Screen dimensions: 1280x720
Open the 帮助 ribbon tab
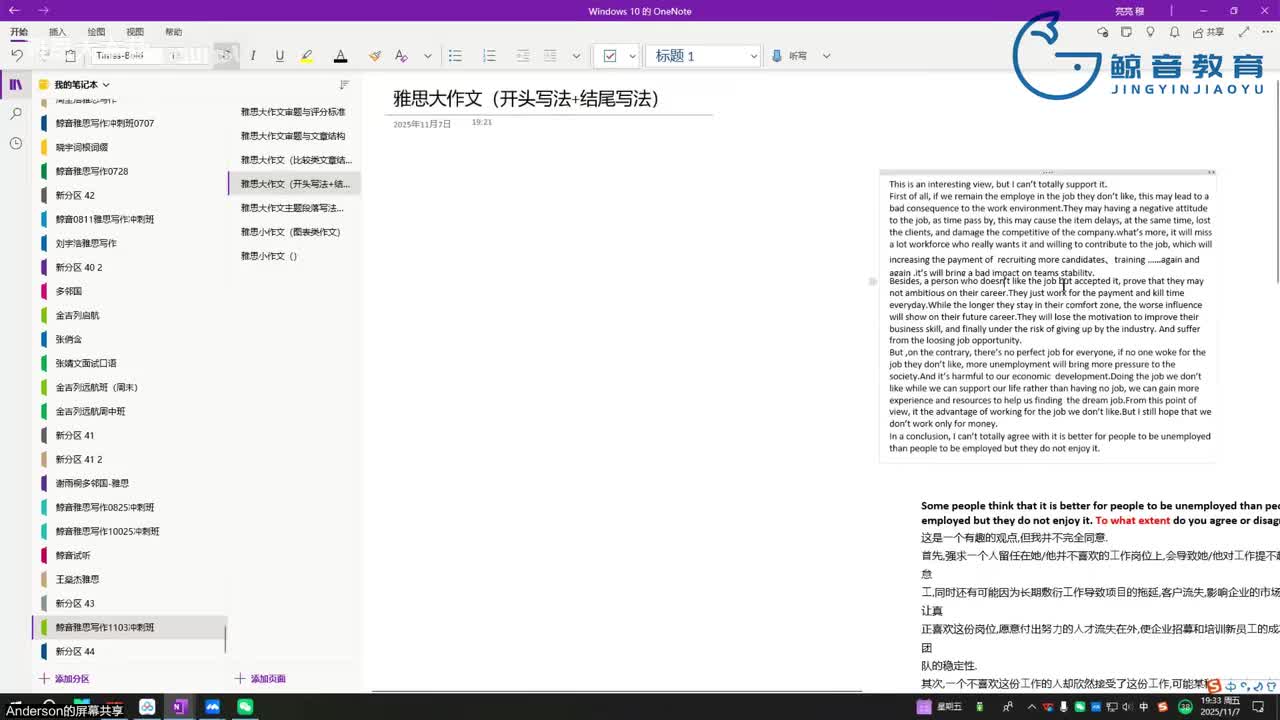coord(174,32)
